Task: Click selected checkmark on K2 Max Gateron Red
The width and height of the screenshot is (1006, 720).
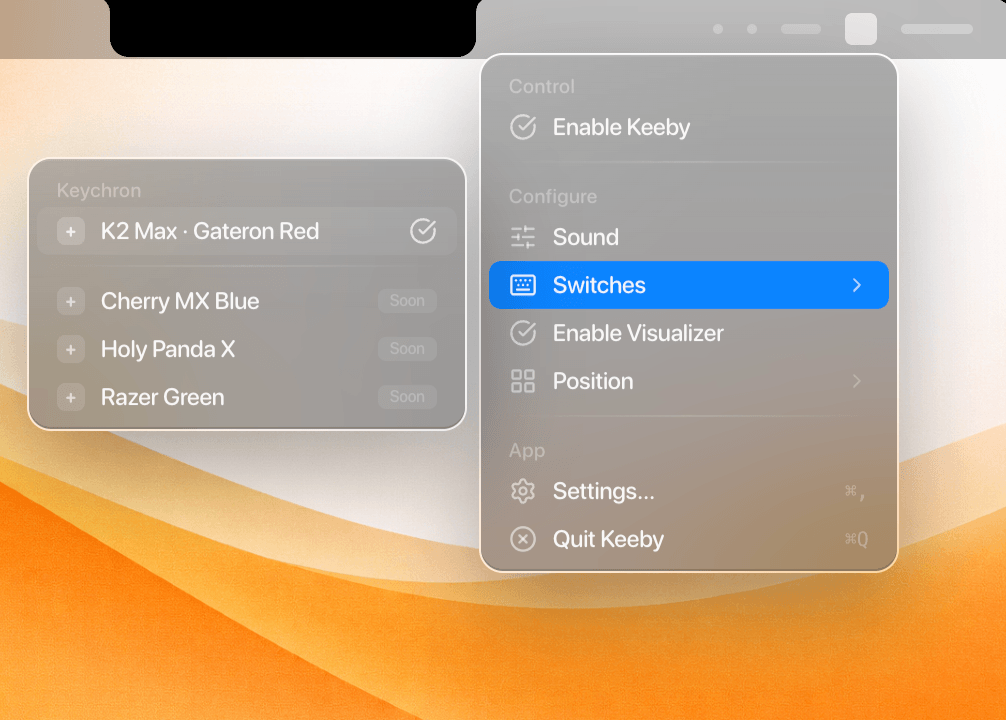Action: click(423, 231)
